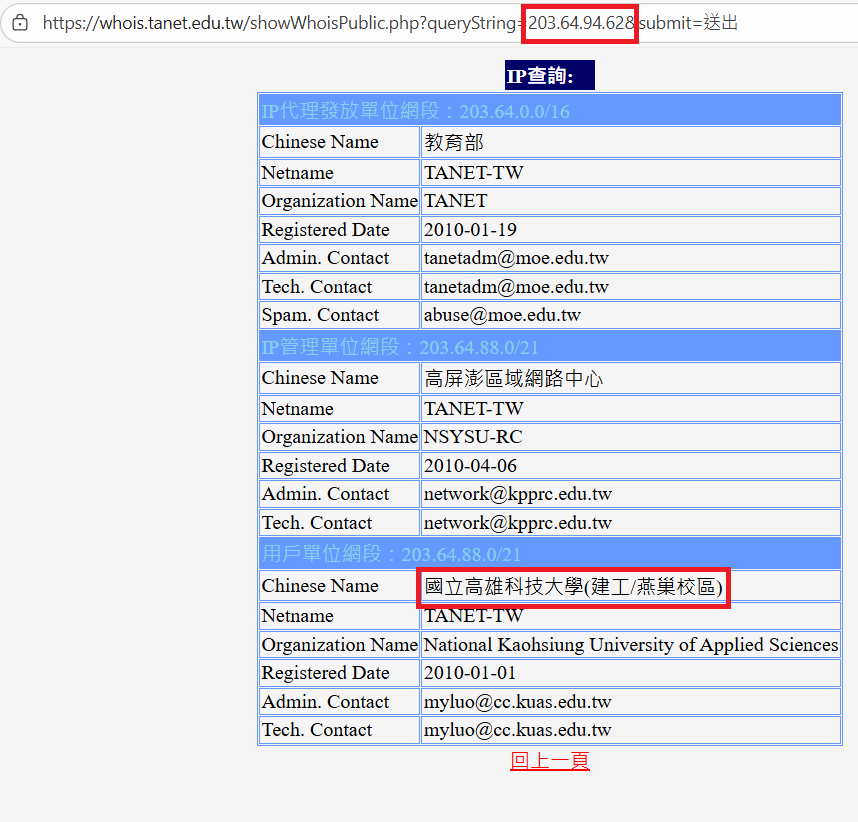Click the lock icon in the address bar
Screen dimensions: 858x822
click(x=20, y=23)
